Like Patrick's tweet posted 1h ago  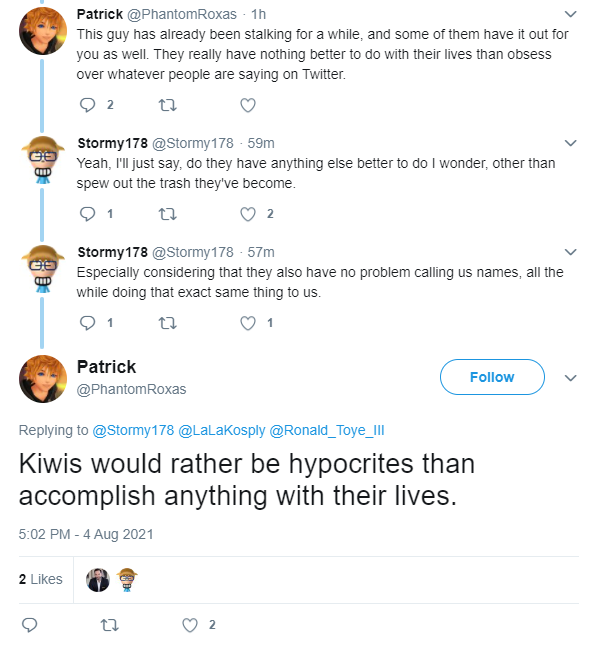pos(248,105)
